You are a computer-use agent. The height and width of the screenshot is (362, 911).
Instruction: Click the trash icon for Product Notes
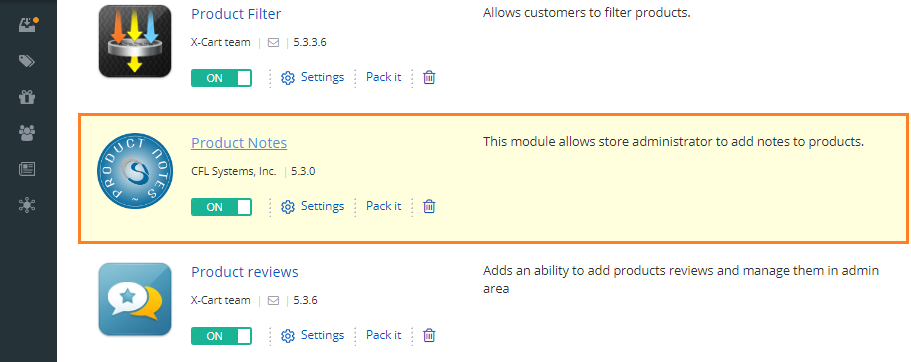pos(429,206)
